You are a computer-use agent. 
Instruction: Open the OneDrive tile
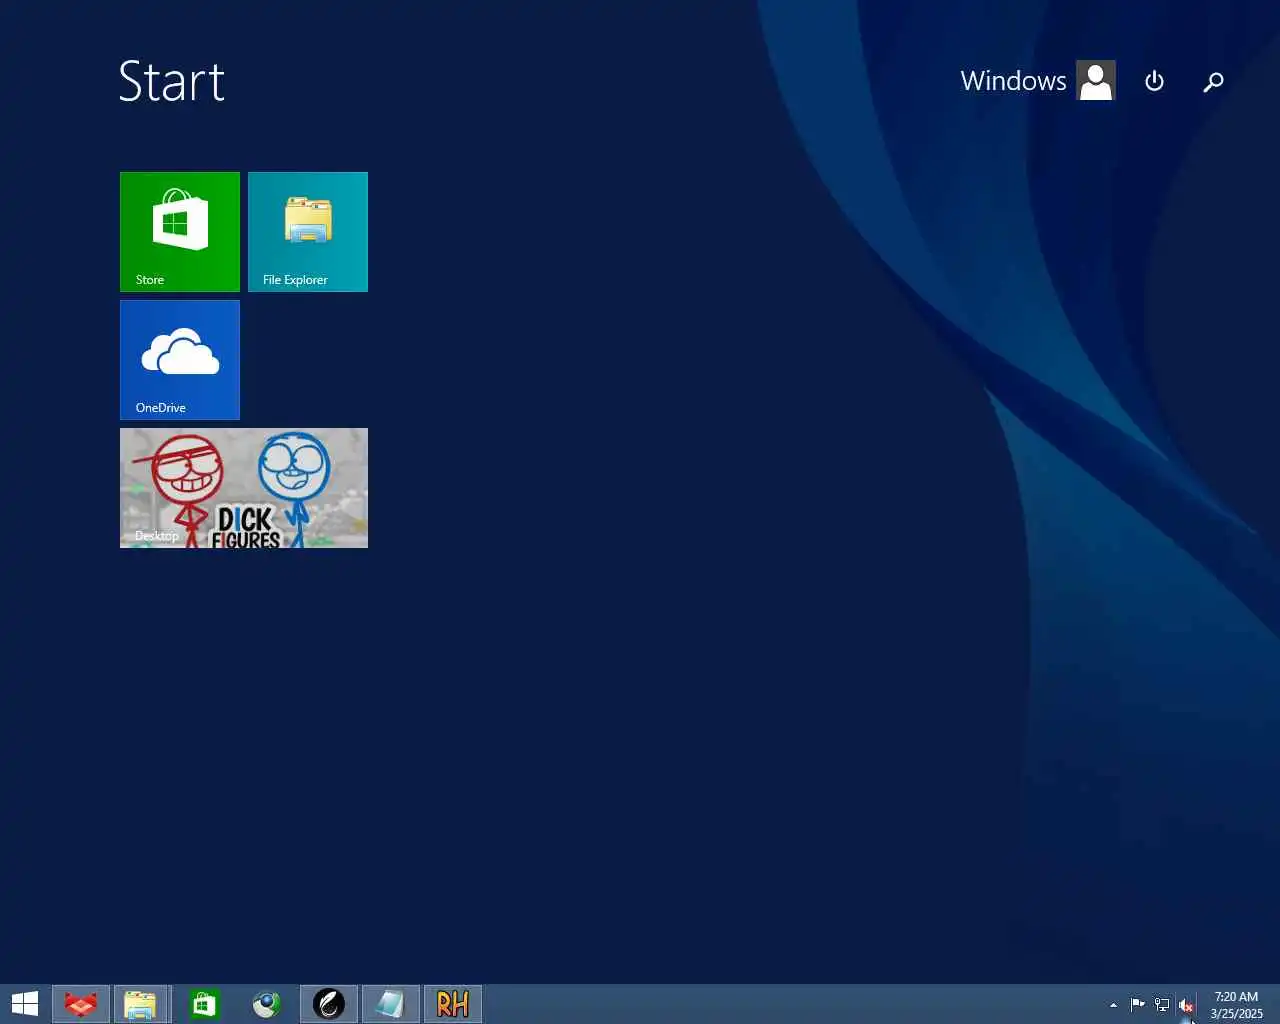pyautogui.click(x=180, y=360)
